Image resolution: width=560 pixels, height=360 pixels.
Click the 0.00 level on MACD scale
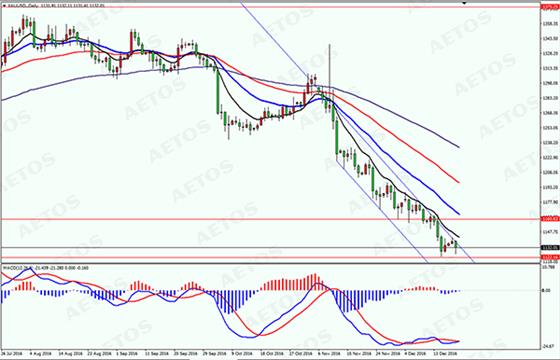point(546,291)
